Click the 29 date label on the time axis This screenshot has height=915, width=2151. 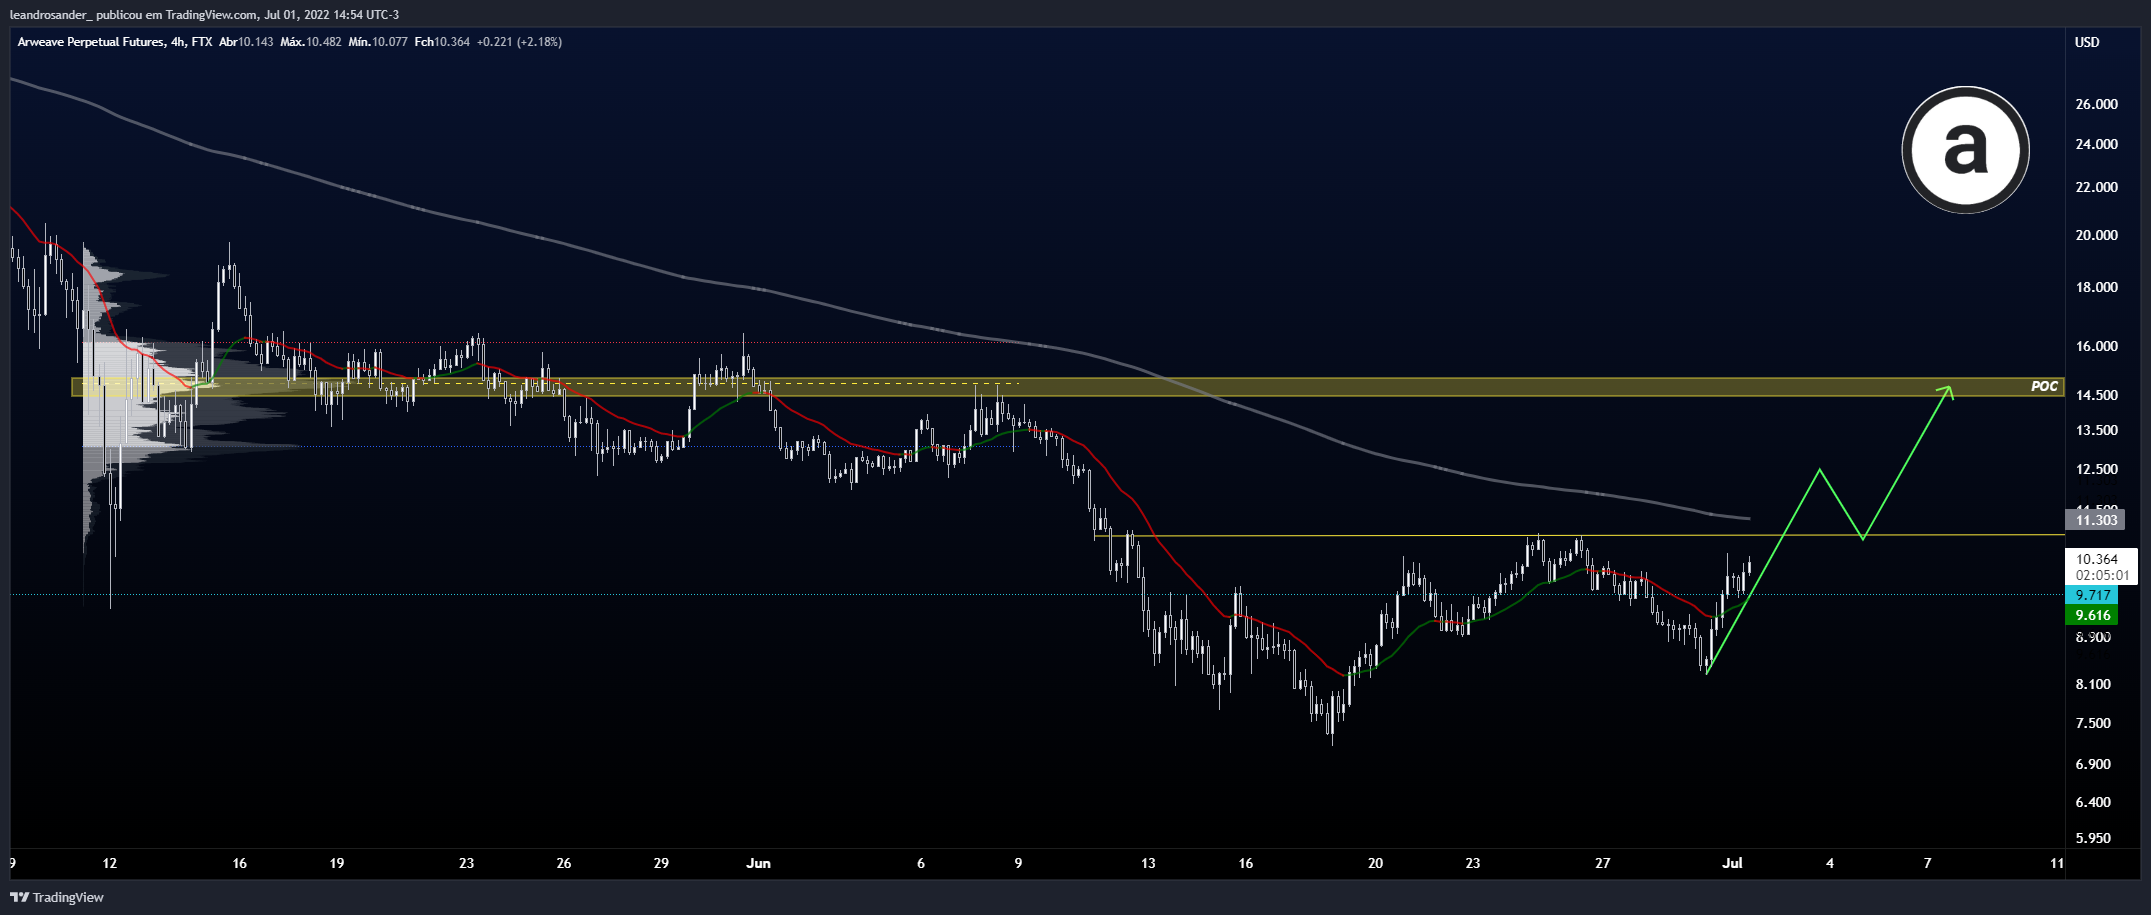pos(661,863)
